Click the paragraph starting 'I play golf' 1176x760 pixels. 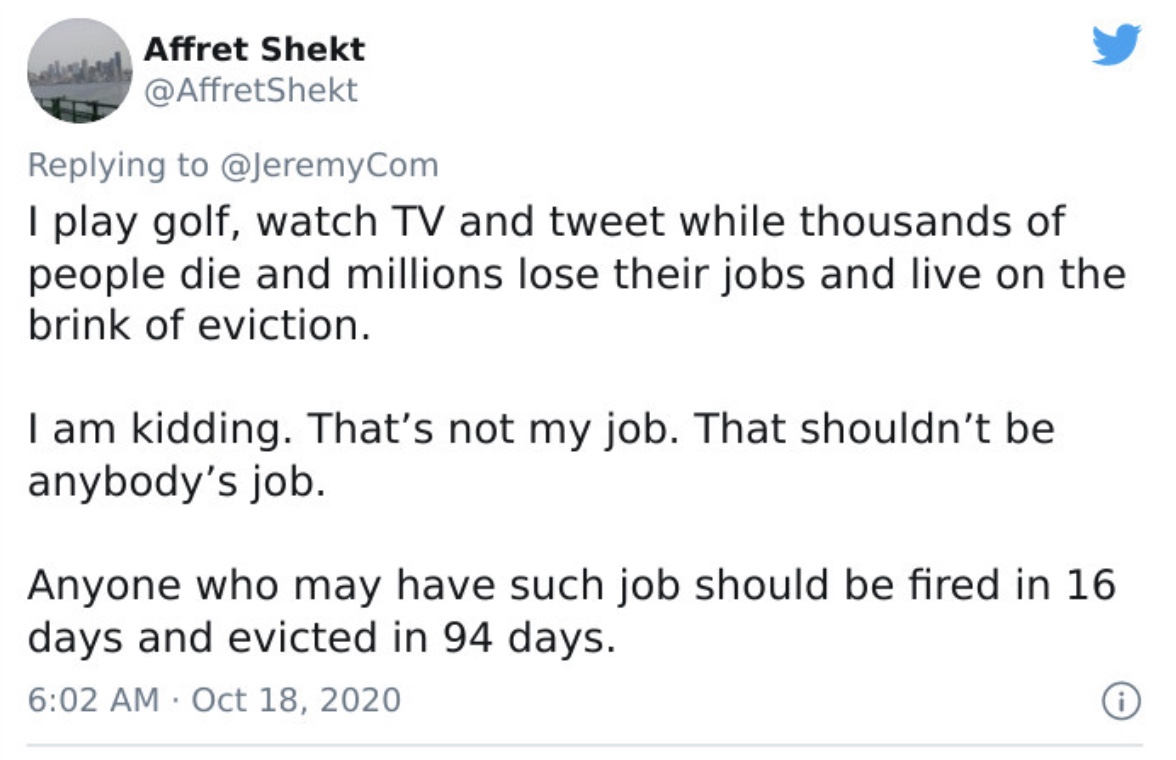coord(577,273)
